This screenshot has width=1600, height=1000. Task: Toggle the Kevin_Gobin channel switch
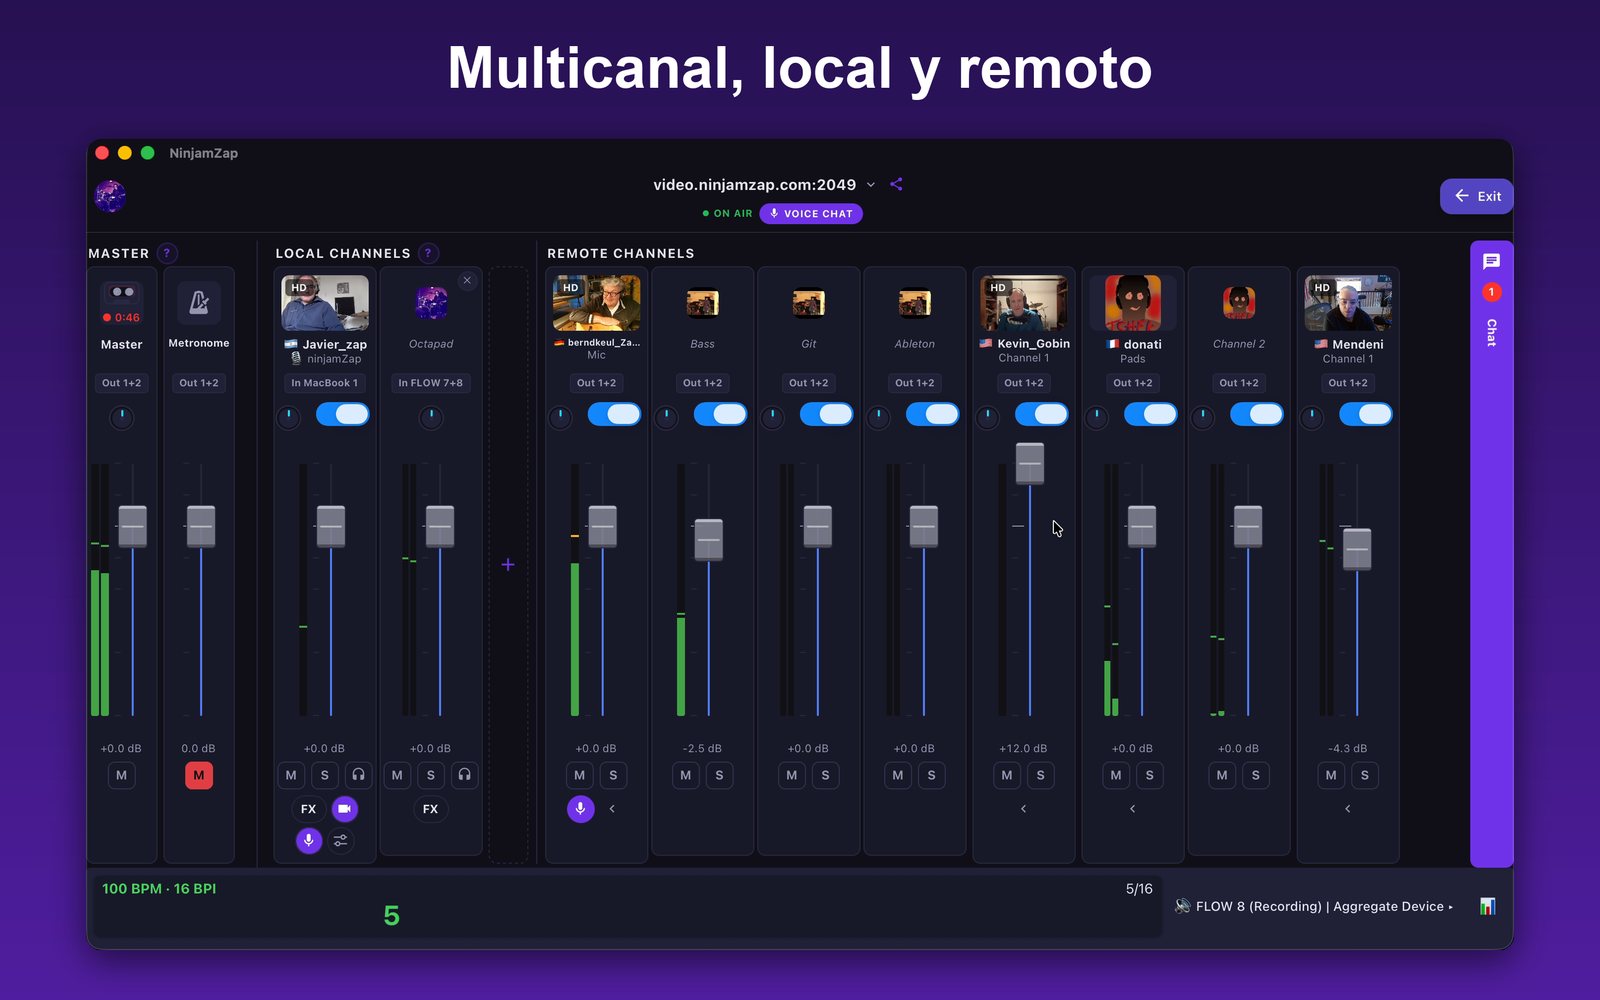[1041, 414]
